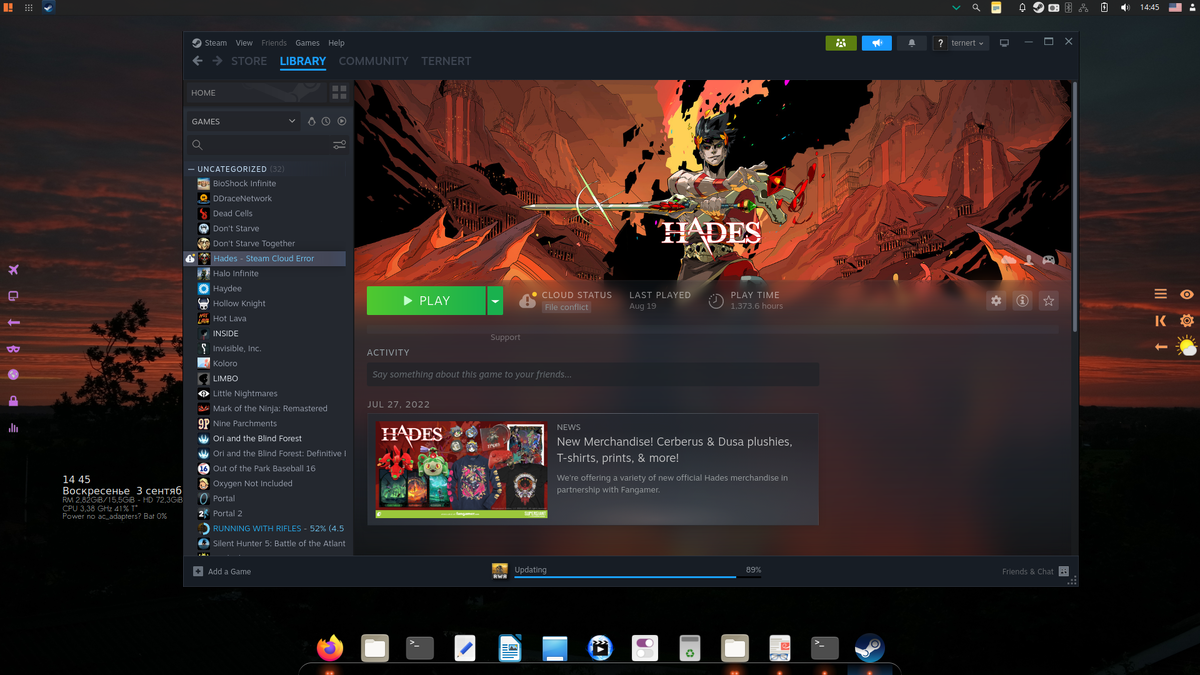Click the Updating download progress bar

[637, 576]
